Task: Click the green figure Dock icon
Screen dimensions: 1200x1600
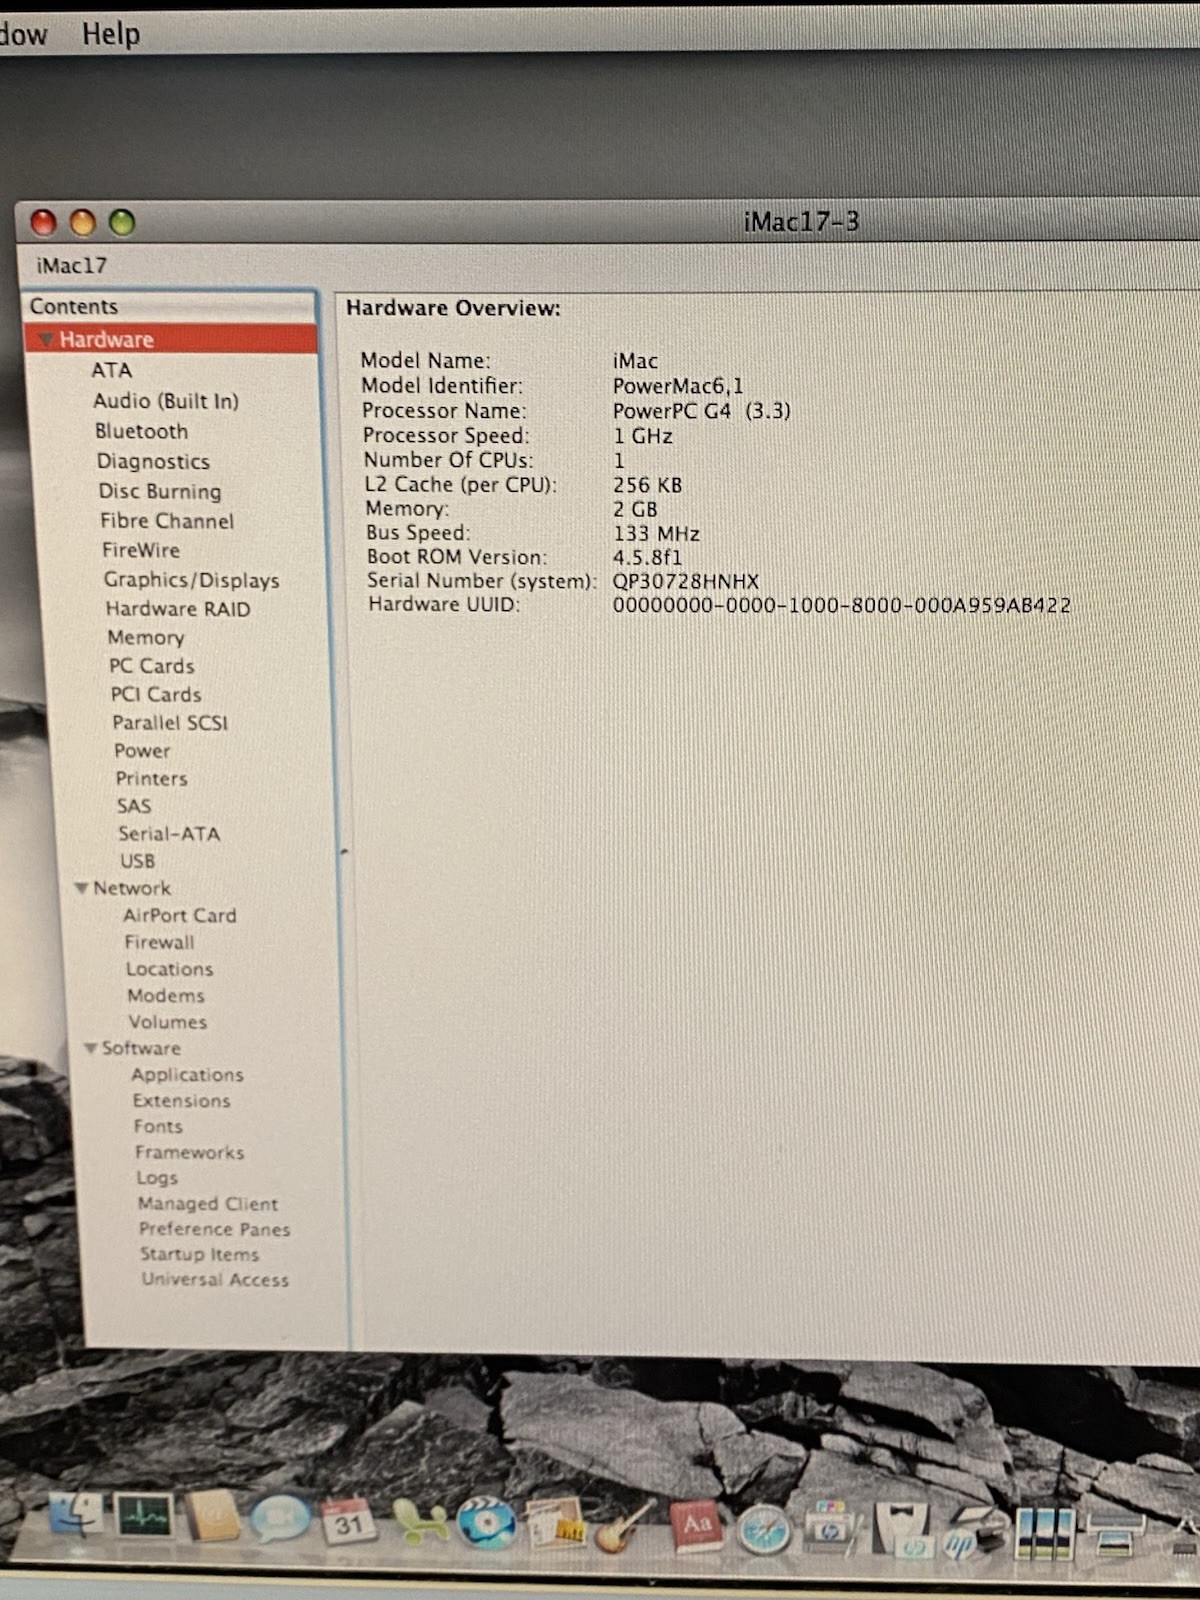Action: pyautogui.click(x=419, y=1523)
